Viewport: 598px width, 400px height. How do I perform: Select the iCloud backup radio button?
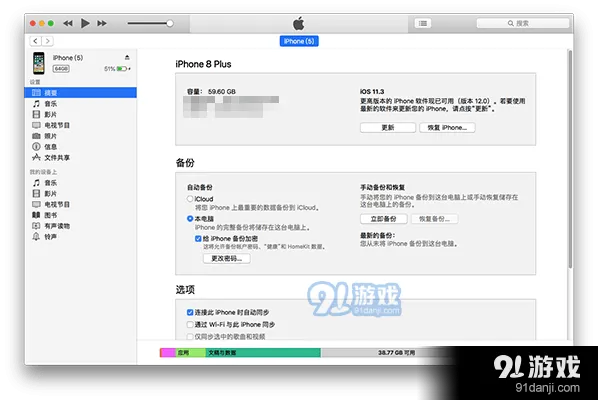click(x=190, y=199)
